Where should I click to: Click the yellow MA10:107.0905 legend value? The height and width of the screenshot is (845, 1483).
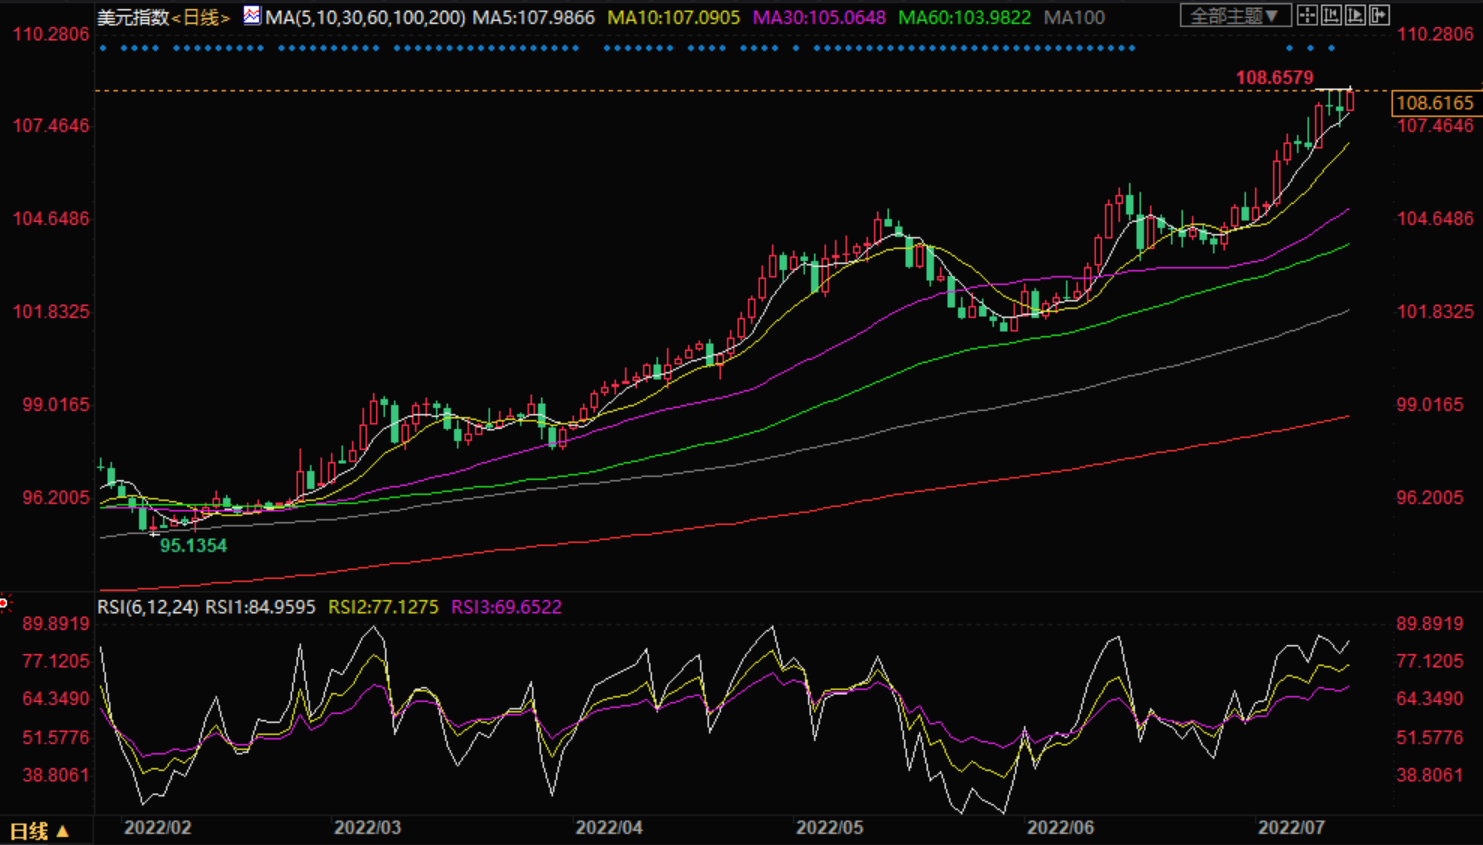(673, 18)
